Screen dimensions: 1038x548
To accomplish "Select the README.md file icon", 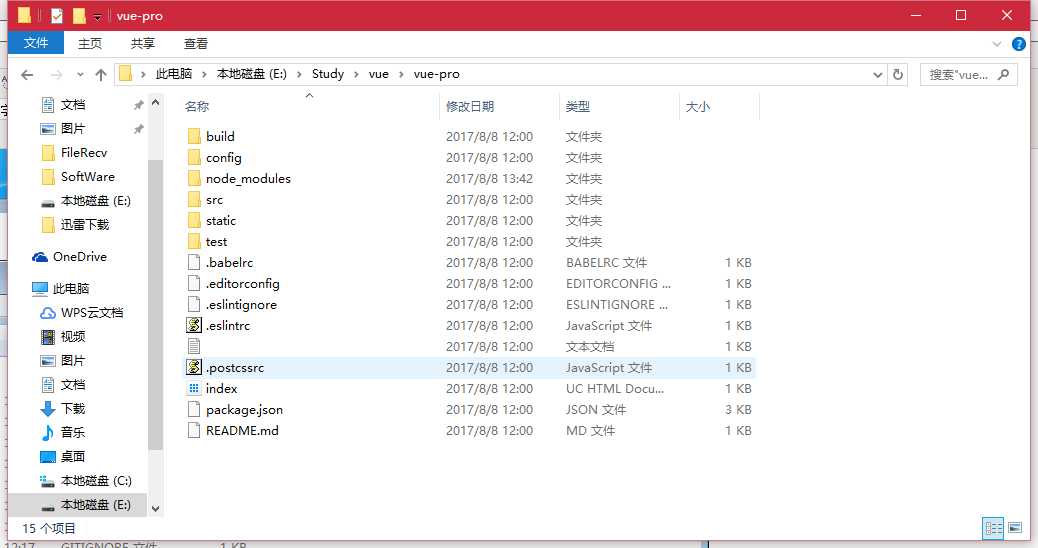I will 194,430.
